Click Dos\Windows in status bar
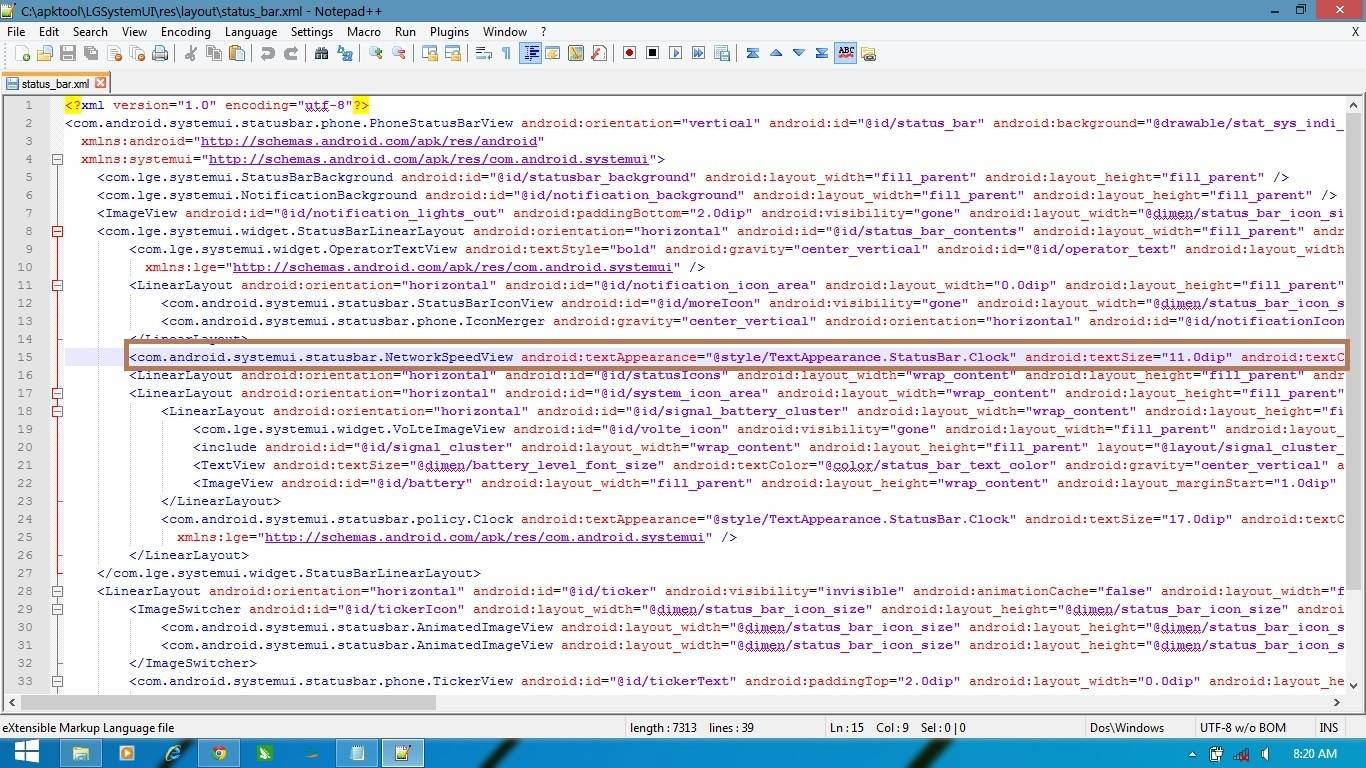This screenshot has width=1366, height=768. [1127, 727]
